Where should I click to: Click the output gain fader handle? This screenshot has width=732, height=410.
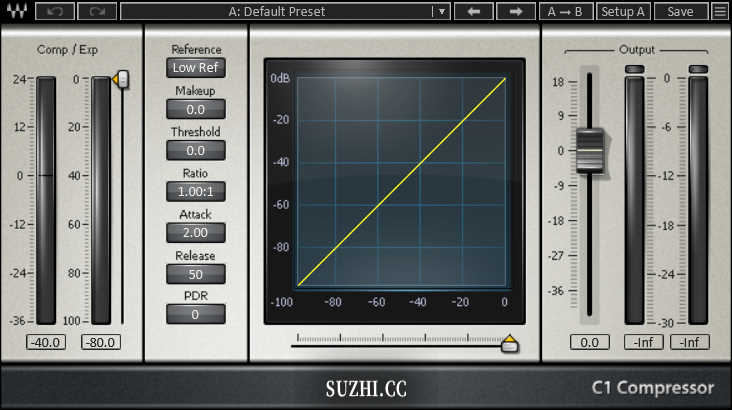coord(590,151)
